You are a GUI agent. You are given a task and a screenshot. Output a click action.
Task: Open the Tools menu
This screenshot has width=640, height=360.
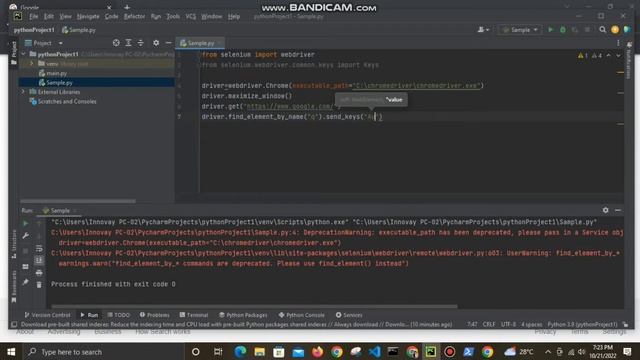pyautogui.click(x=173, y=16)
